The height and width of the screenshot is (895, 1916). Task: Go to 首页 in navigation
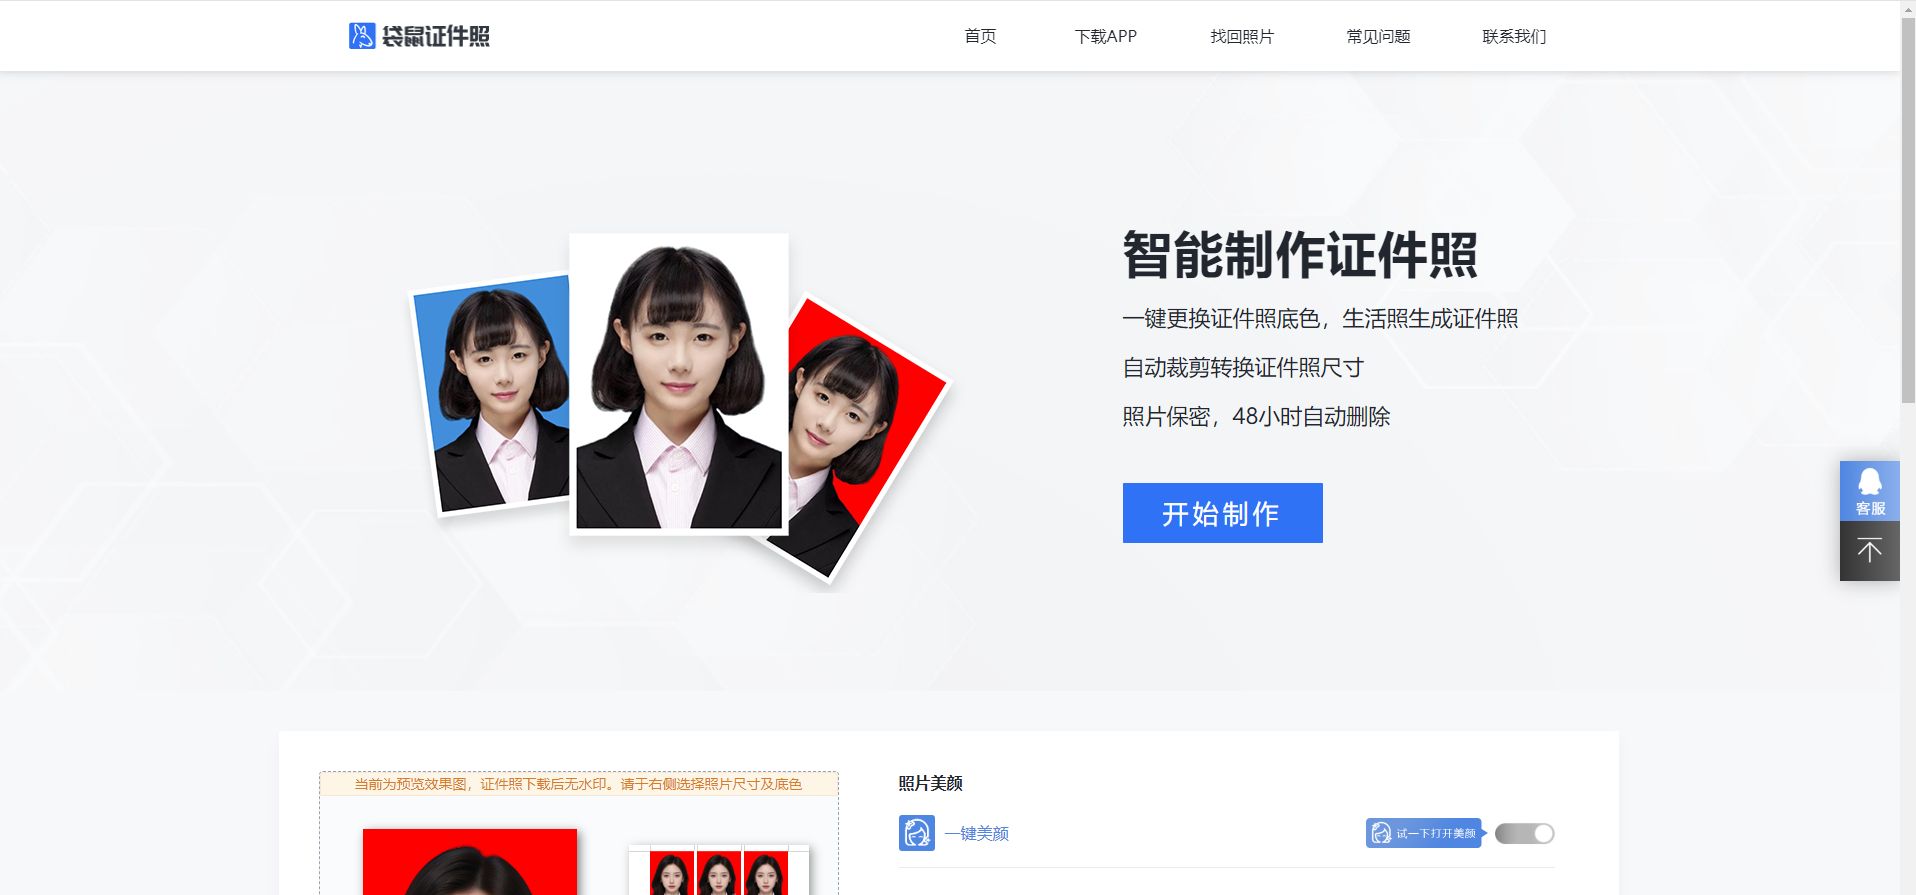(x=980, y=36)
